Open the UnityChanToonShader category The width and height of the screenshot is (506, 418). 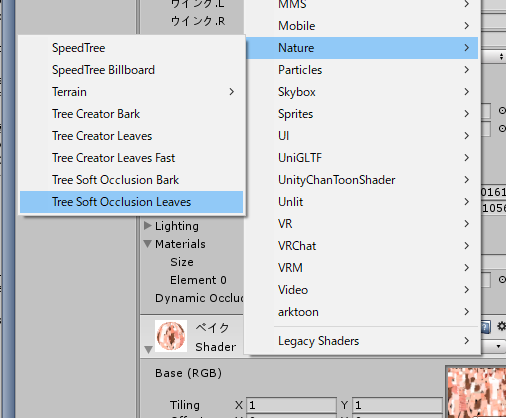coord(362,180)
